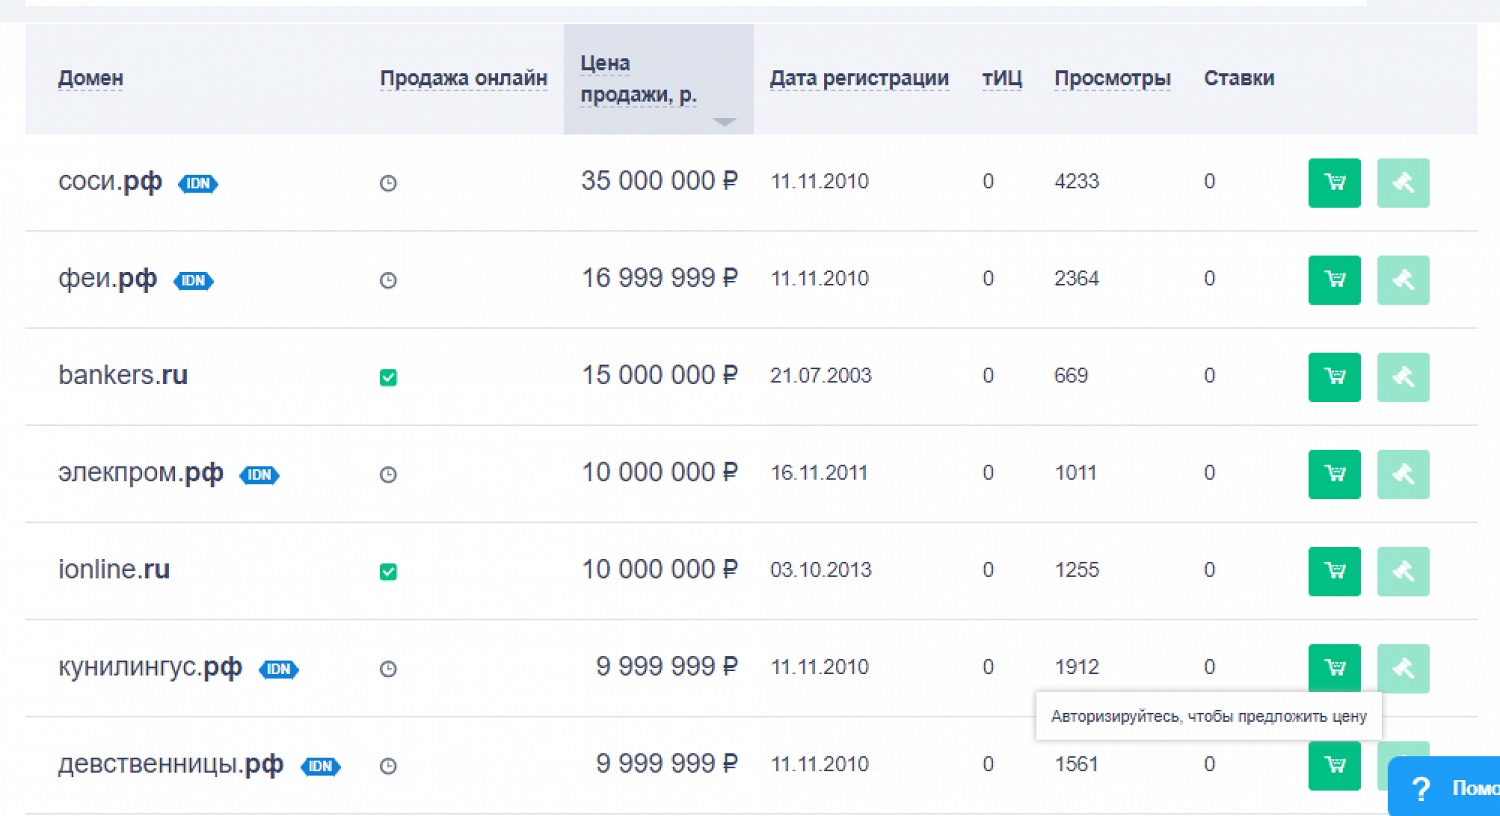Click views count 2364
1500x816 pixels.
click(1076, 278)
